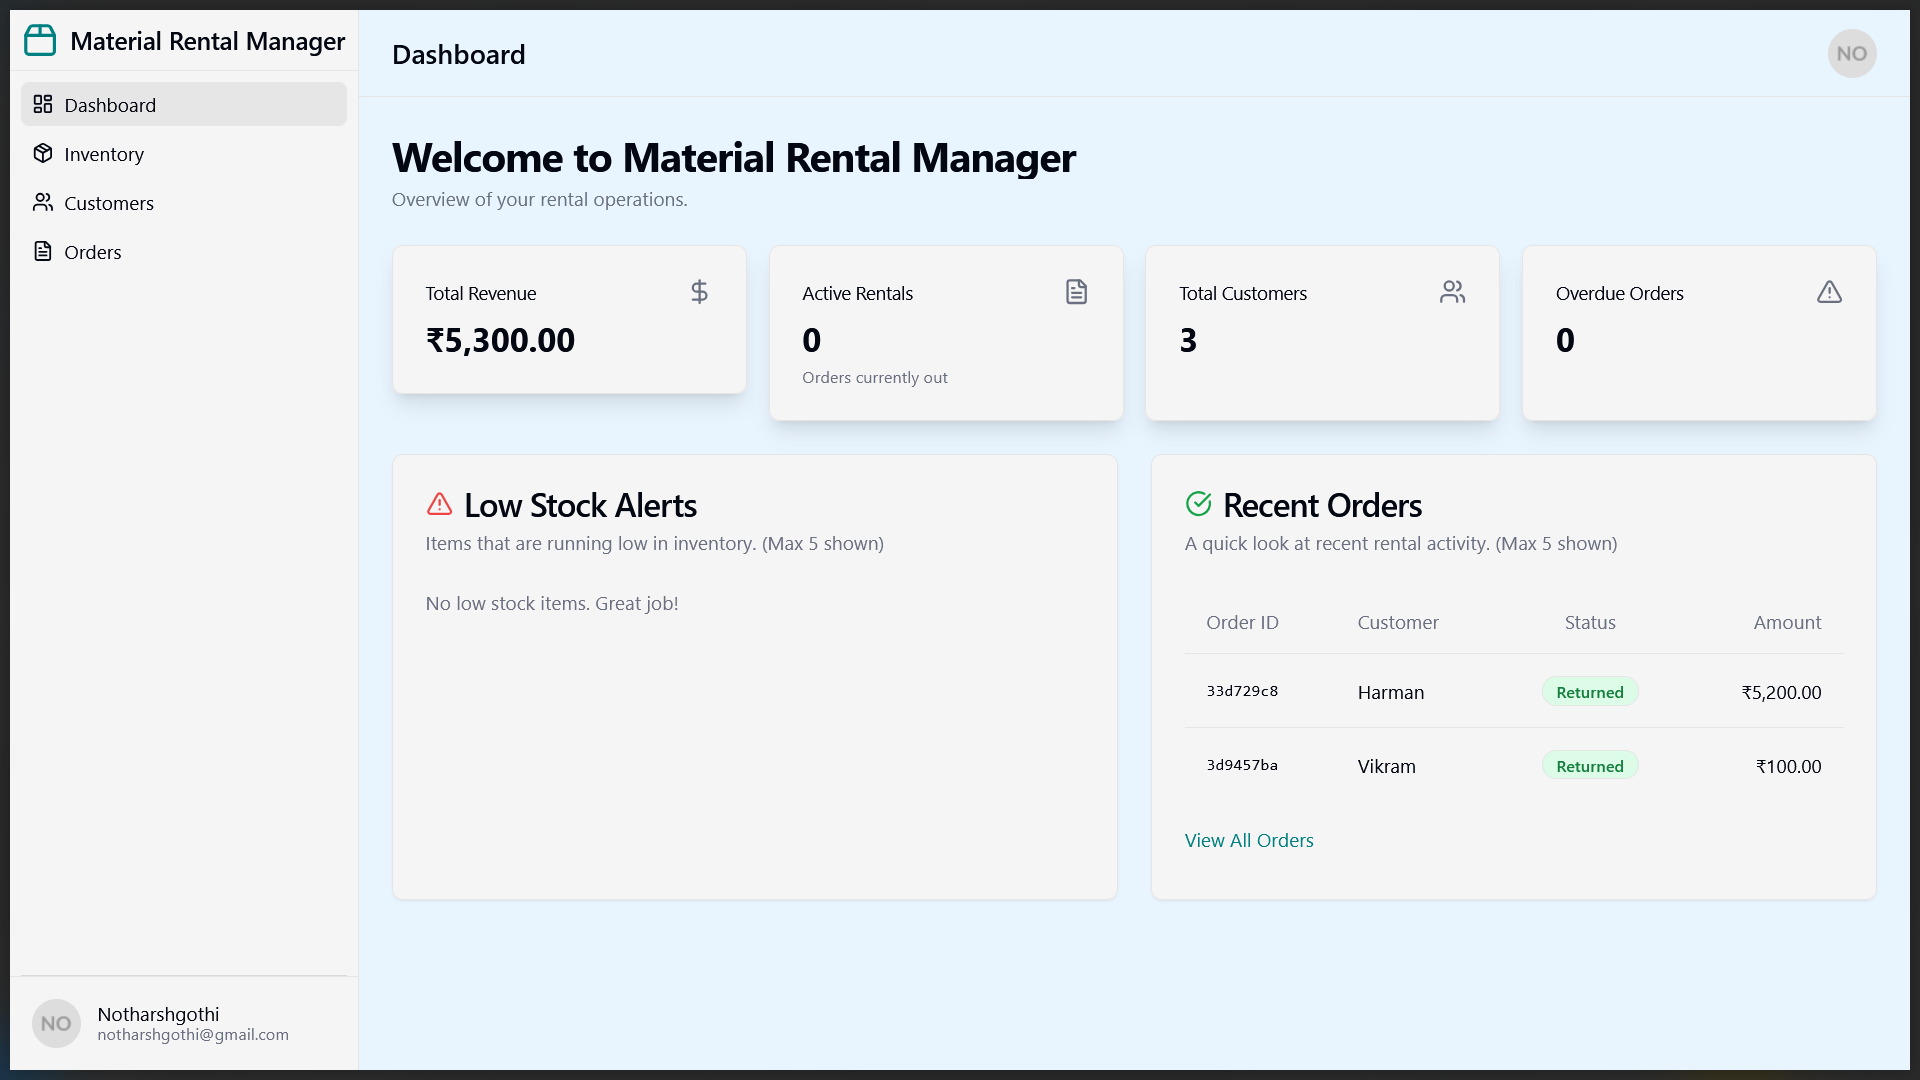Viewport: 1920px width, 1080px height.
Task: Open the Customers section
Action: (184, 202)
